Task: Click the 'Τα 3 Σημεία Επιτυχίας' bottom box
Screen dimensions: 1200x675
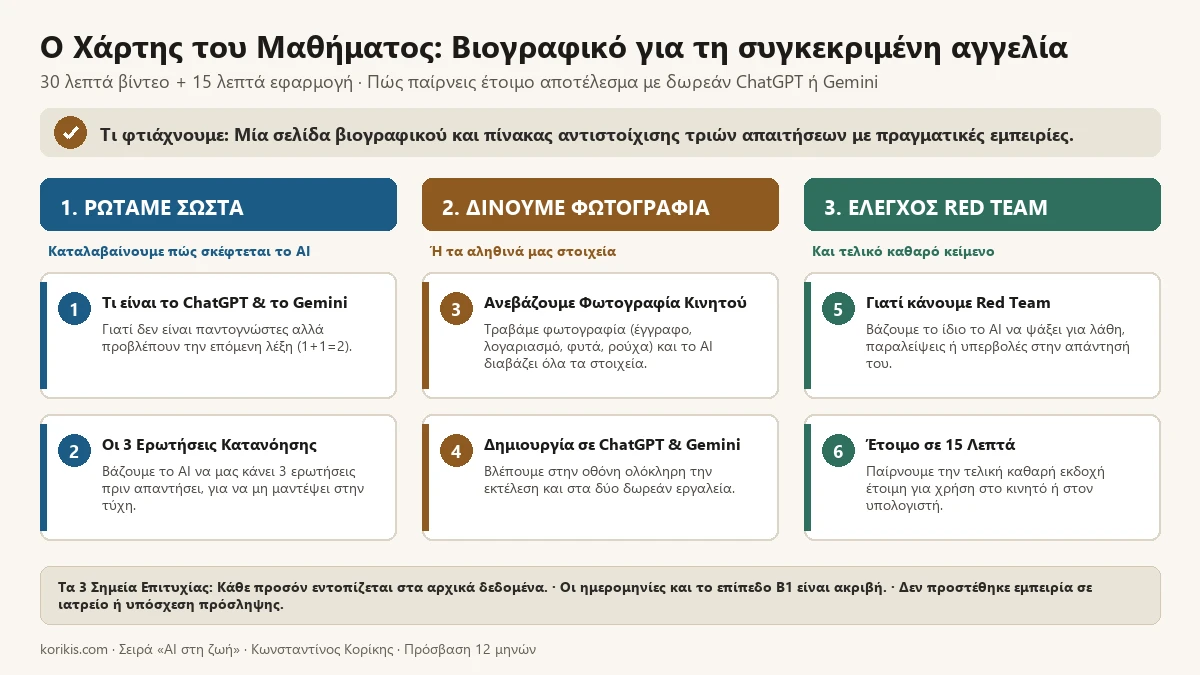Action: coord(600,596)
